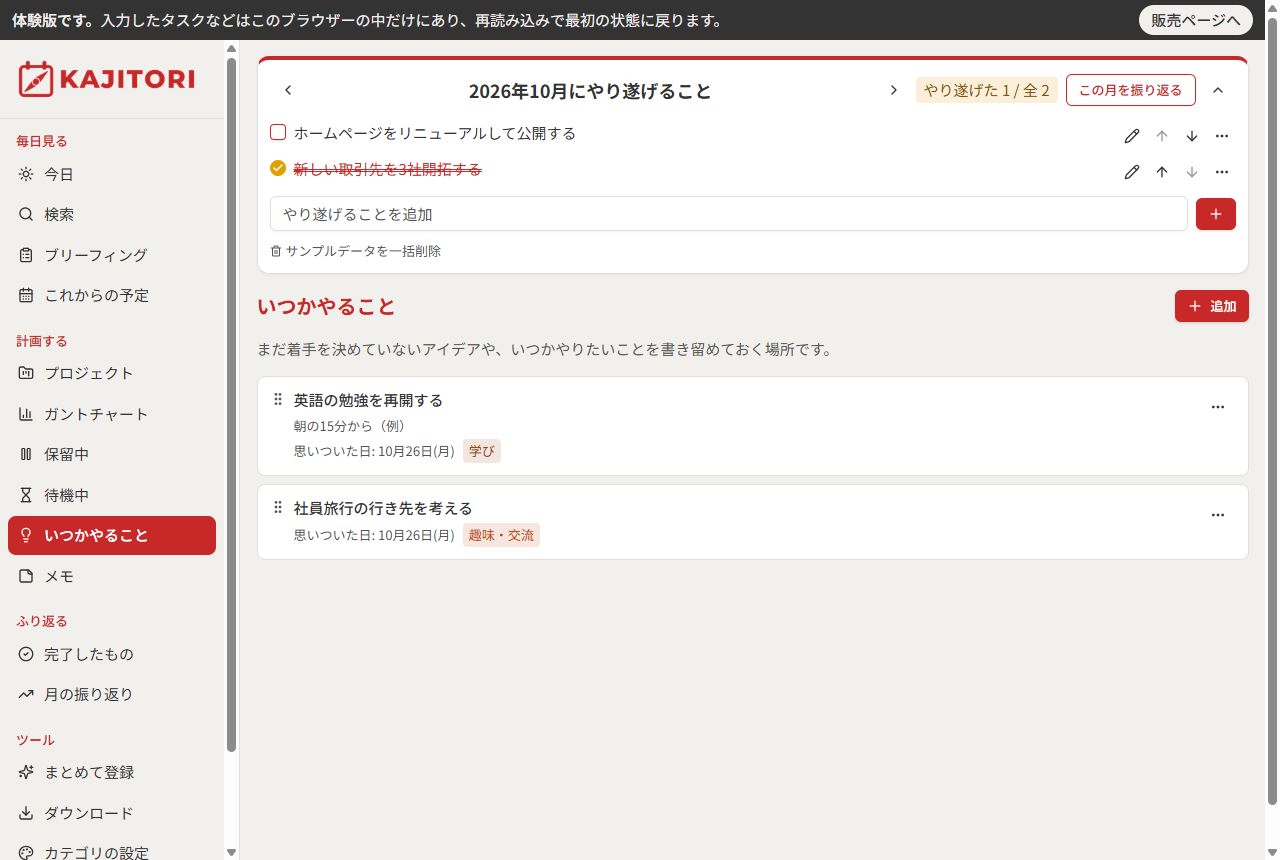Viewport: 1280px width, 860px height.
Task: Open メモ in the sidebar
Action: pyautogui.click(x=112, y=576)
